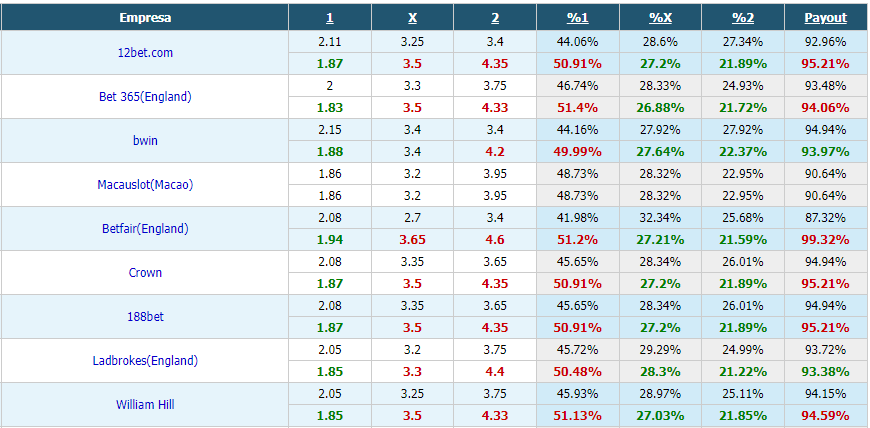Select Ladbrokes current away odds 4.4
Viewport: 870px width, 428px height.
point(495,371)
